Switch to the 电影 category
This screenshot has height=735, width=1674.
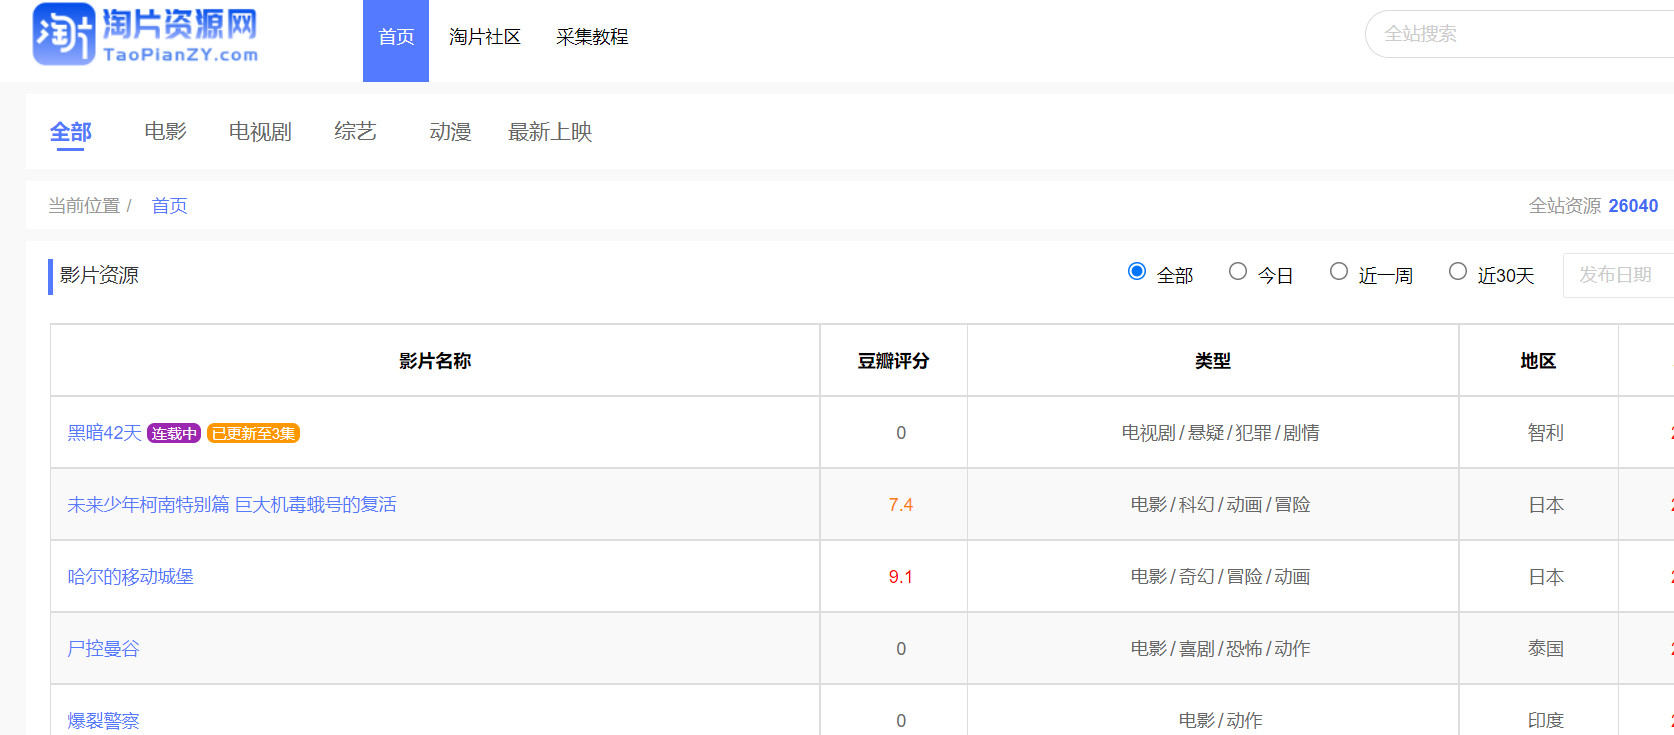coord(165,132)
